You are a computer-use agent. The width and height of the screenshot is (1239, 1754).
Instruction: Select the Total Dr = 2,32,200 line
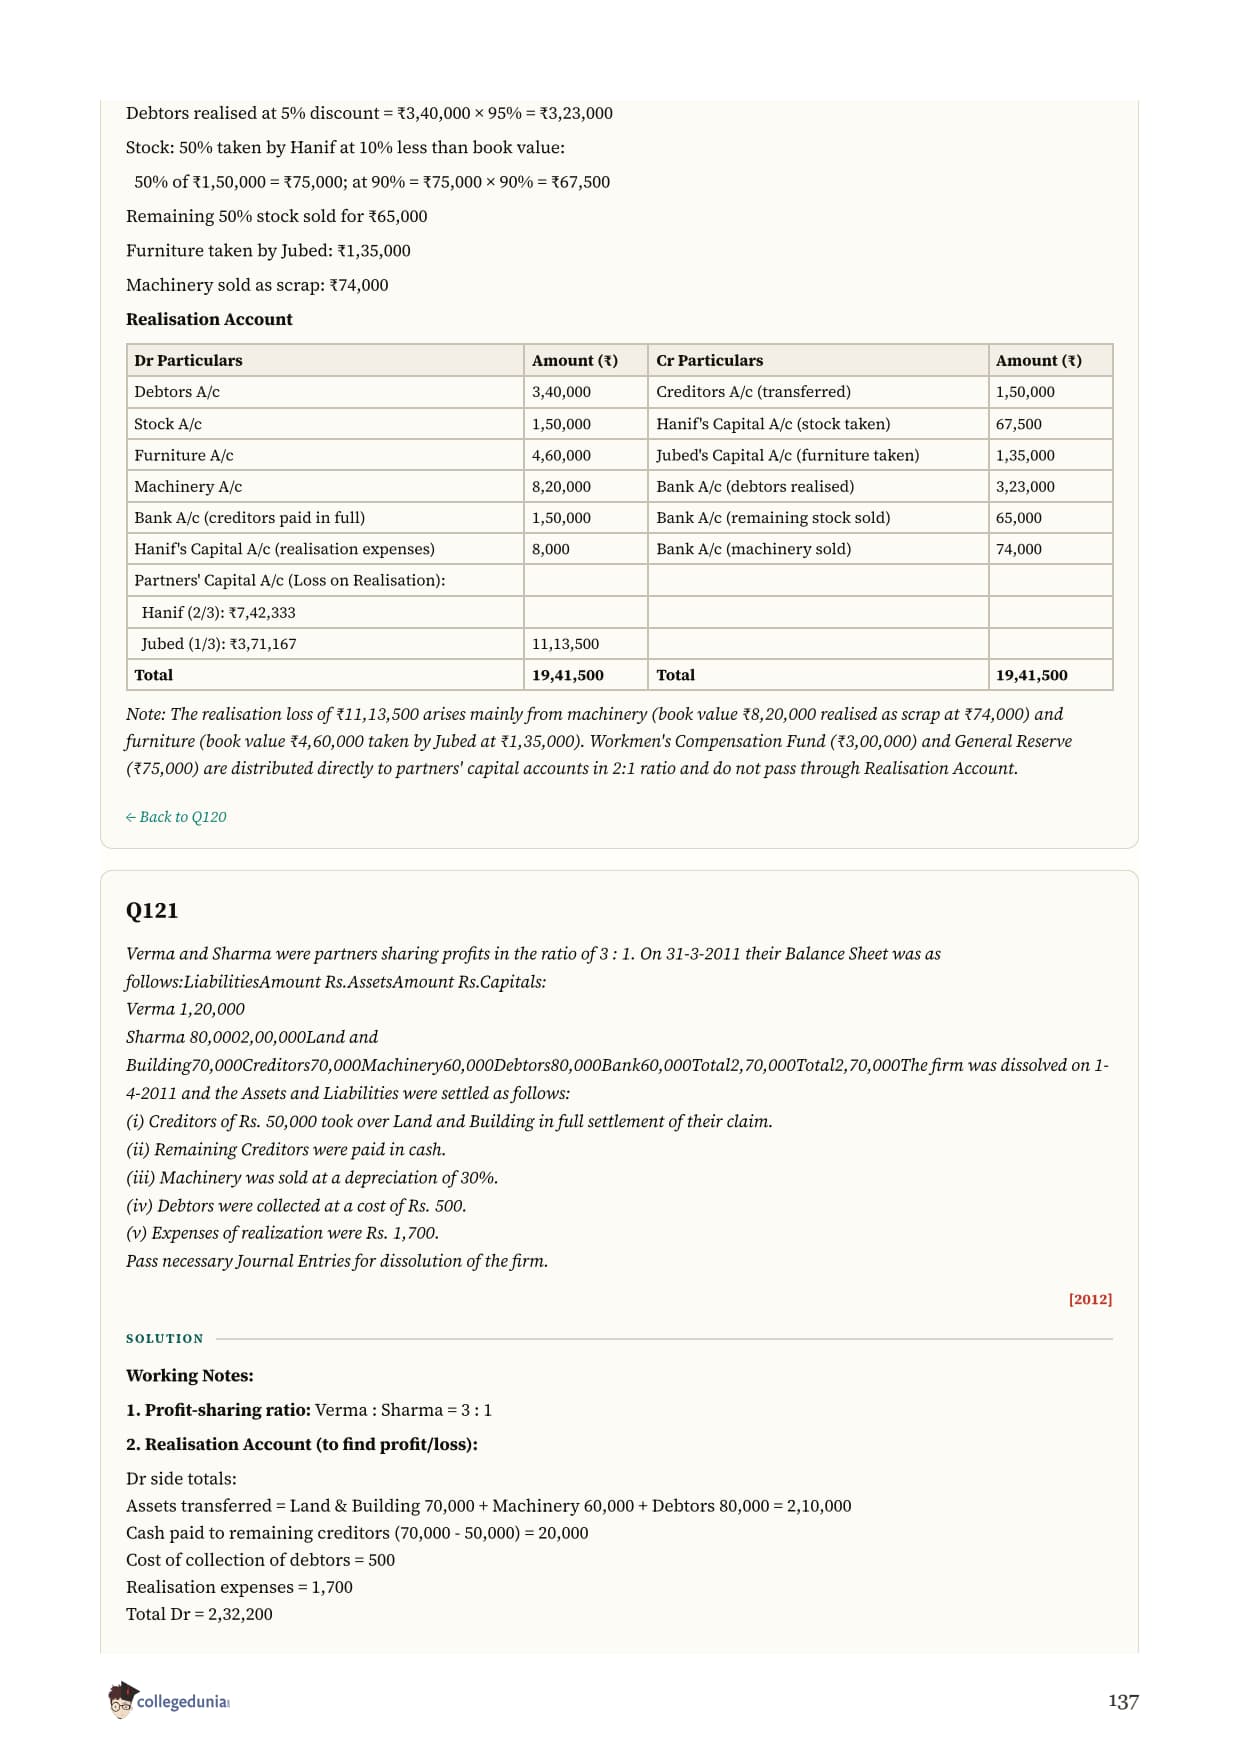199,1614
